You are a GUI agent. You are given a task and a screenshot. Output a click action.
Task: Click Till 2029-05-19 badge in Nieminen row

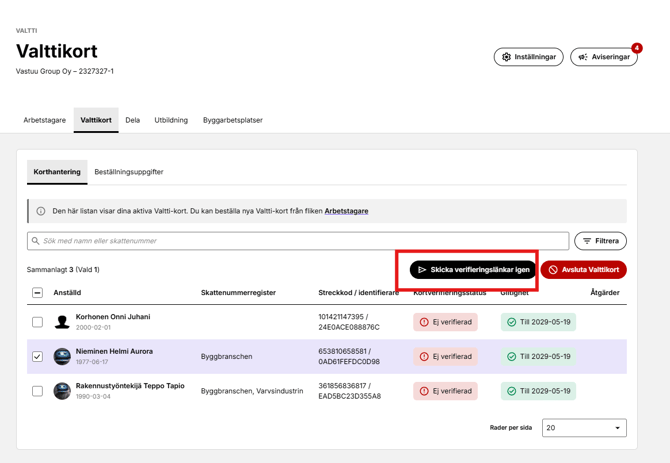(x=538, y=356)
